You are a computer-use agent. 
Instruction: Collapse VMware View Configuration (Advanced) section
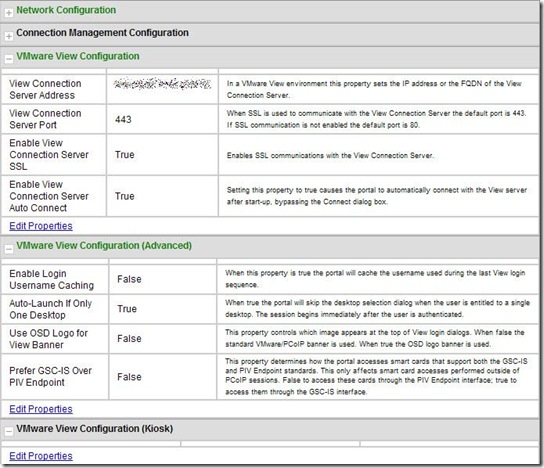[9, 249]
